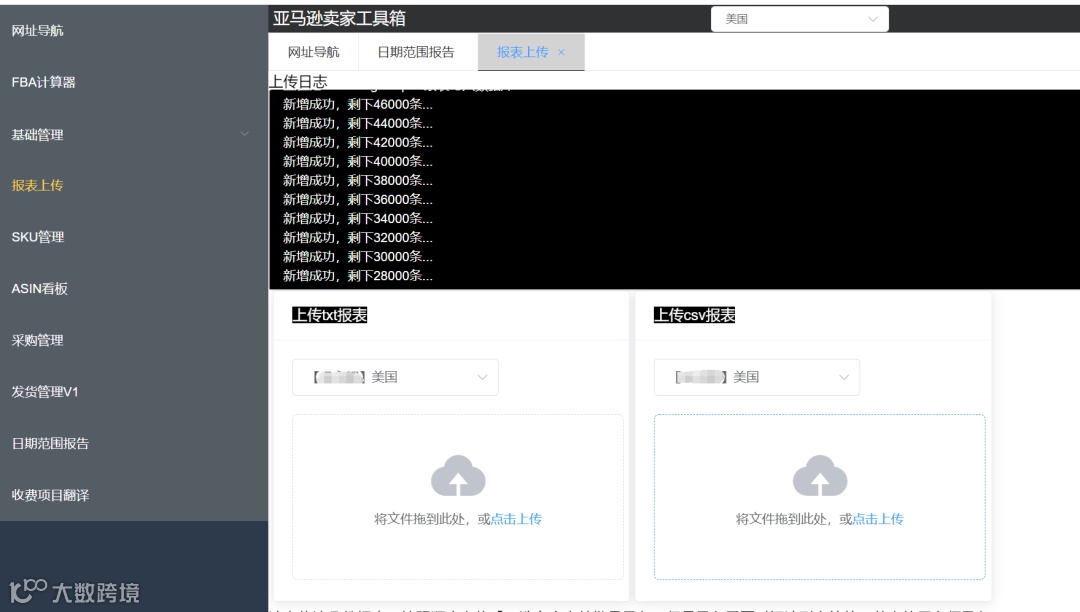
Task: Click log line 剩下42000条
Action: [357, 143]
